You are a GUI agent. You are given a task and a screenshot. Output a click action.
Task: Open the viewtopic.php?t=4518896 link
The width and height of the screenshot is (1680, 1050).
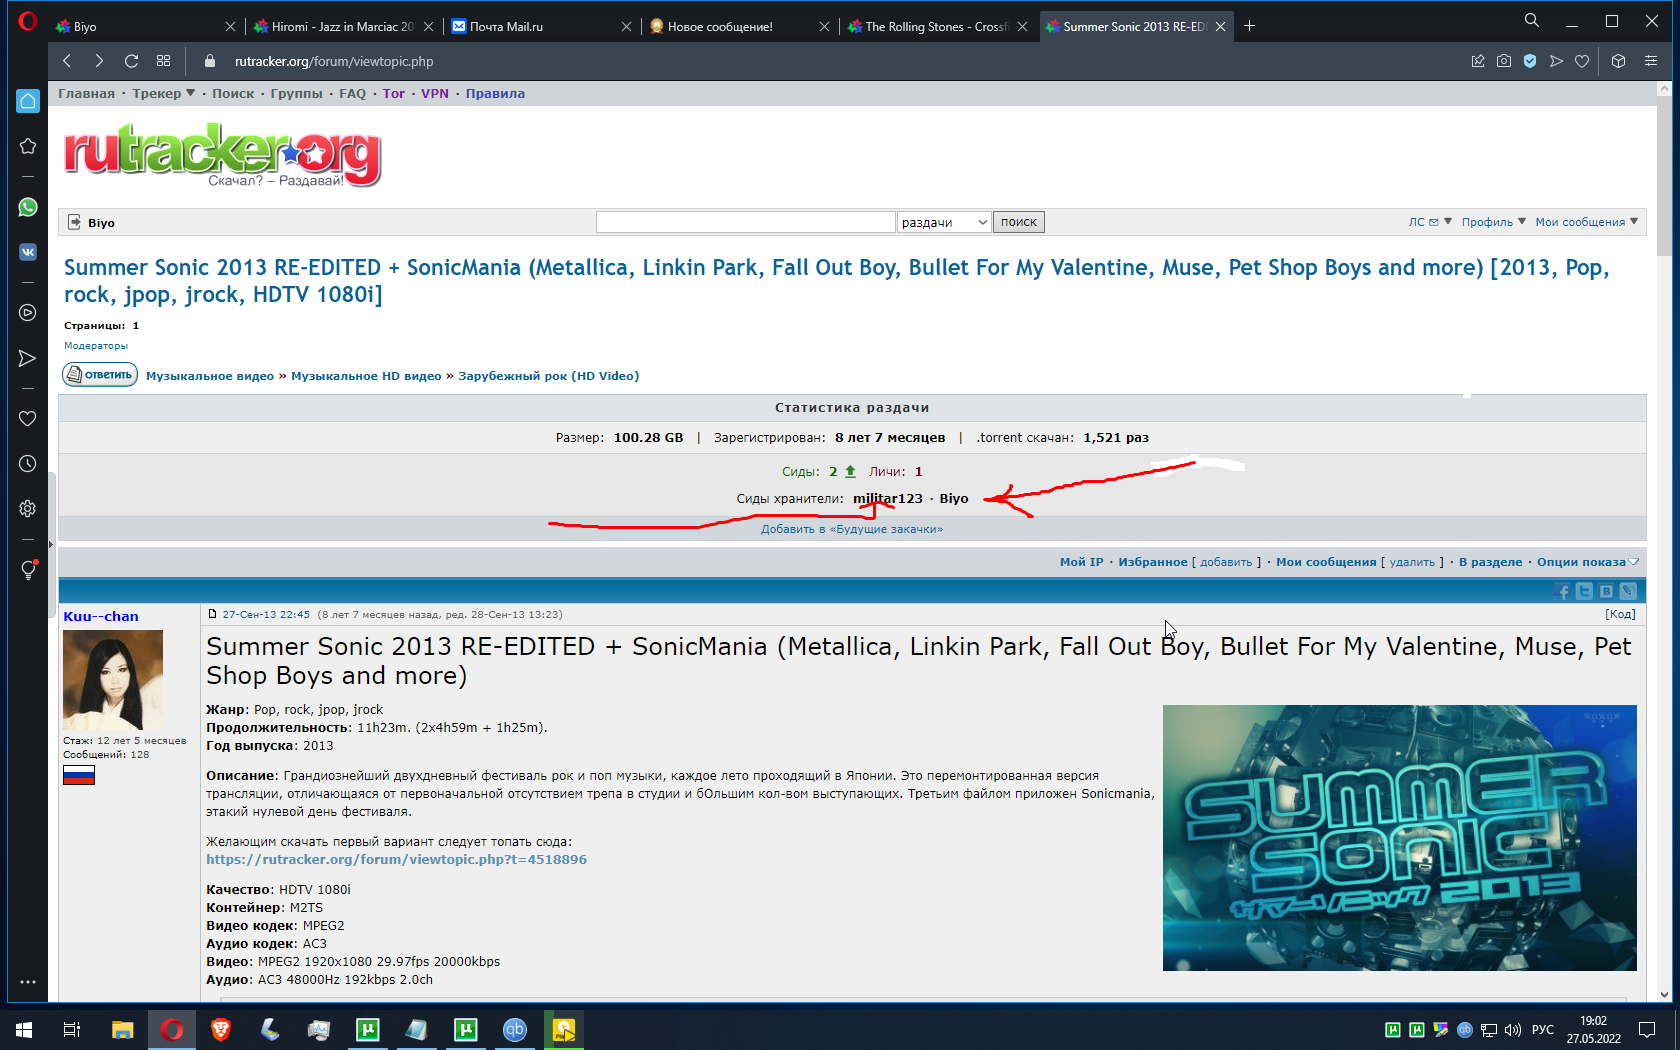396,858
